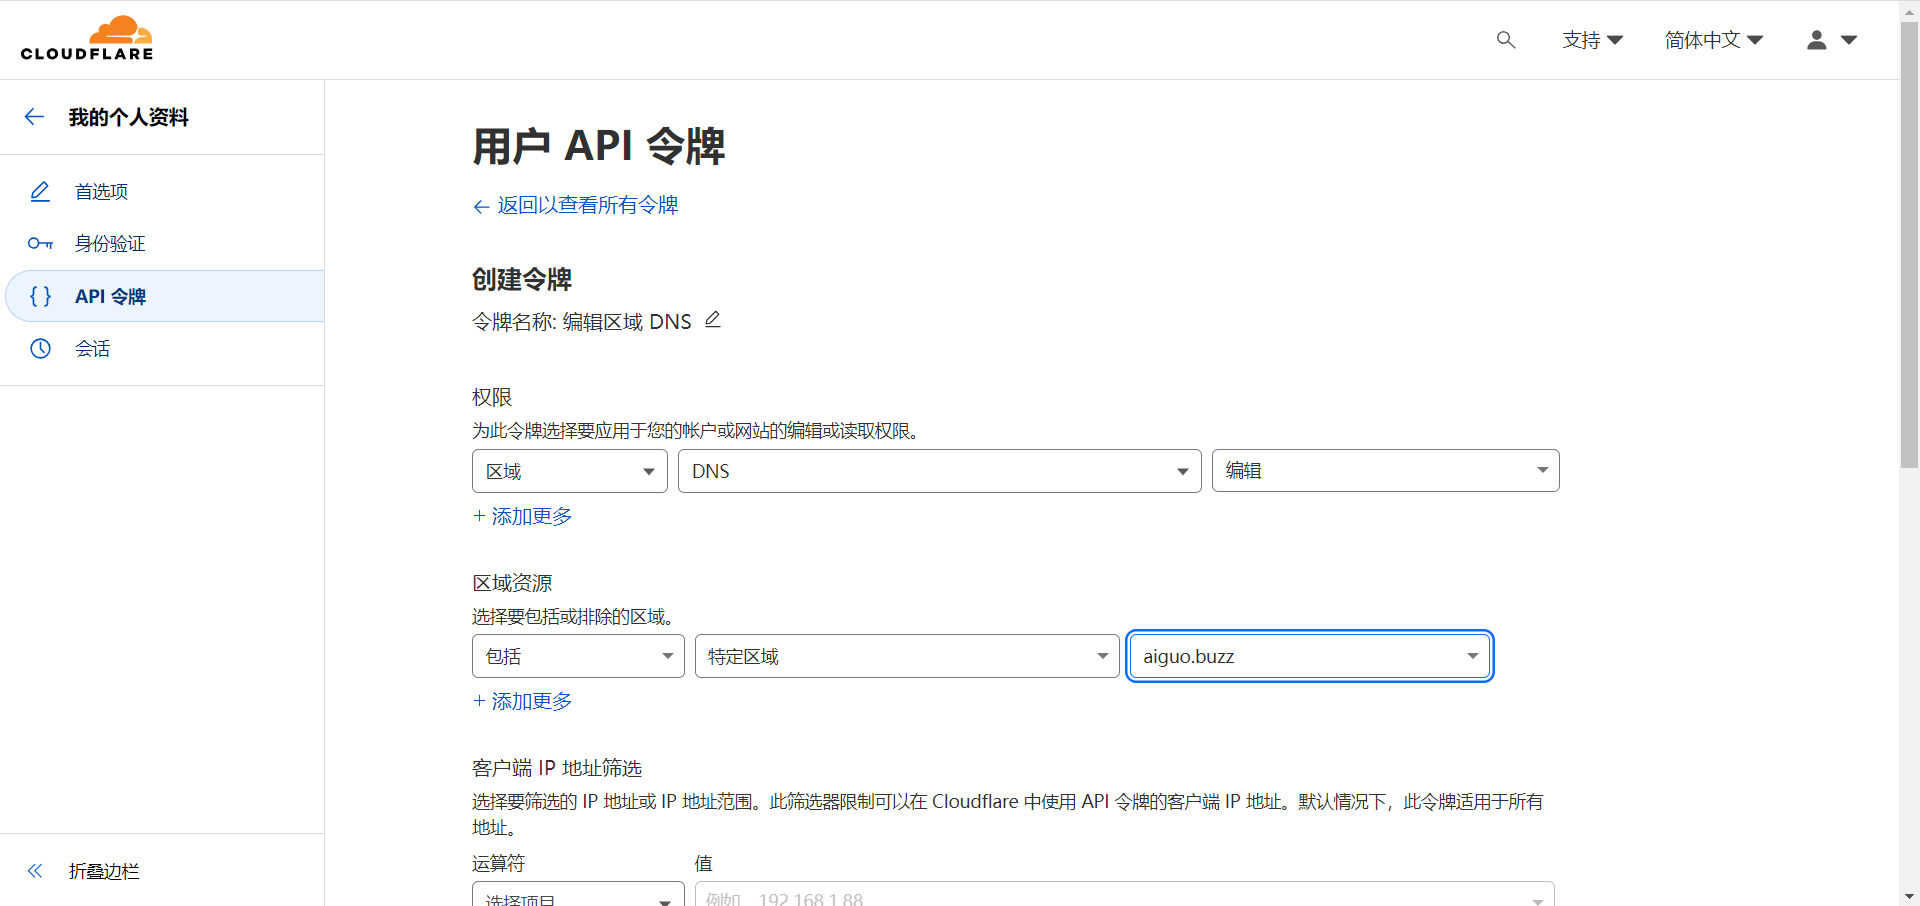This screenshot has width=1920, height=906.
Task: Click the page vertical scrollbar
Action: (x=1909, y=250)
